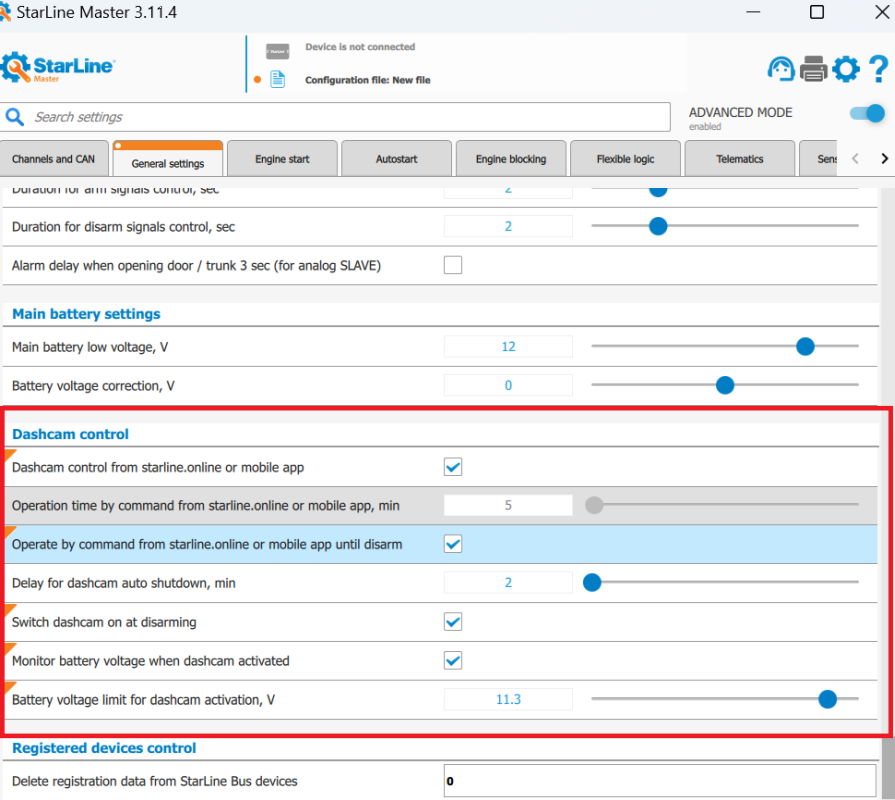Click Battery voltage correction value field

(508, 385)
